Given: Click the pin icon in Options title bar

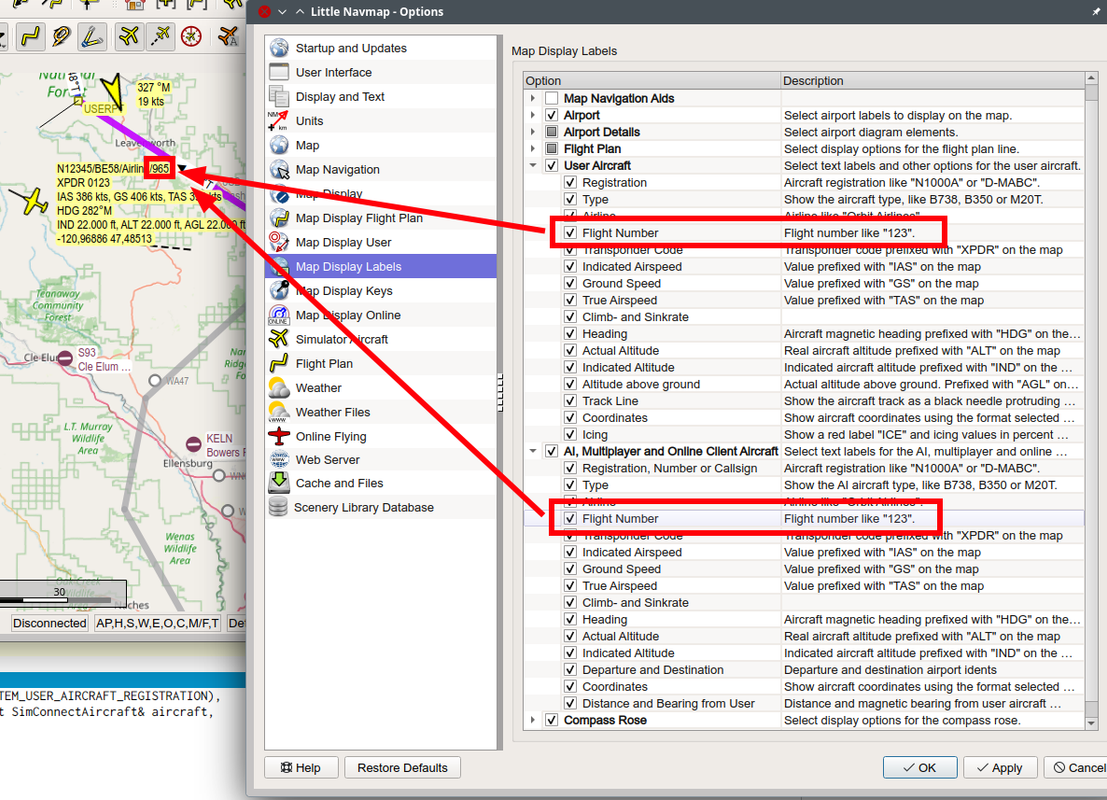Looking at the screenshot, I should tap(1096, 12).
